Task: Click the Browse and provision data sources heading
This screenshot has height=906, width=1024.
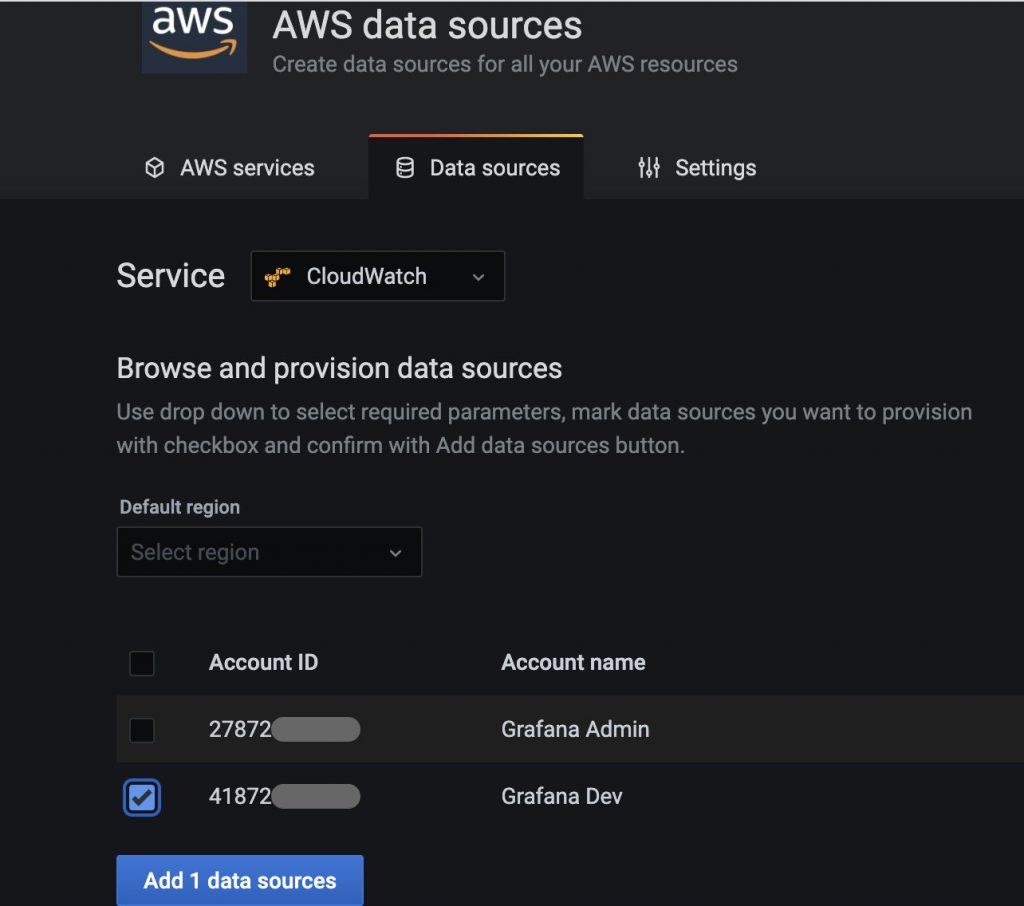Action: [339, 368]
